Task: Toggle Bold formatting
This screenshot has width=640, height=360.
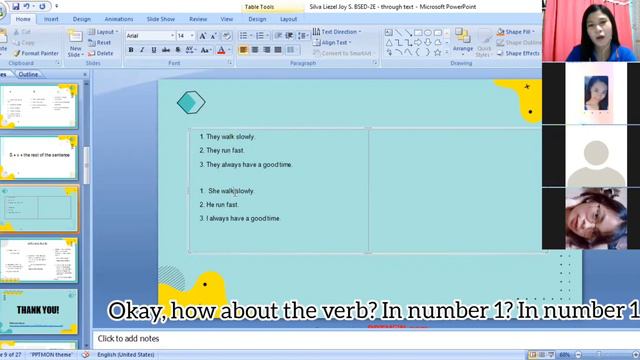Action: pyautogui.click(x=131, y=50)
